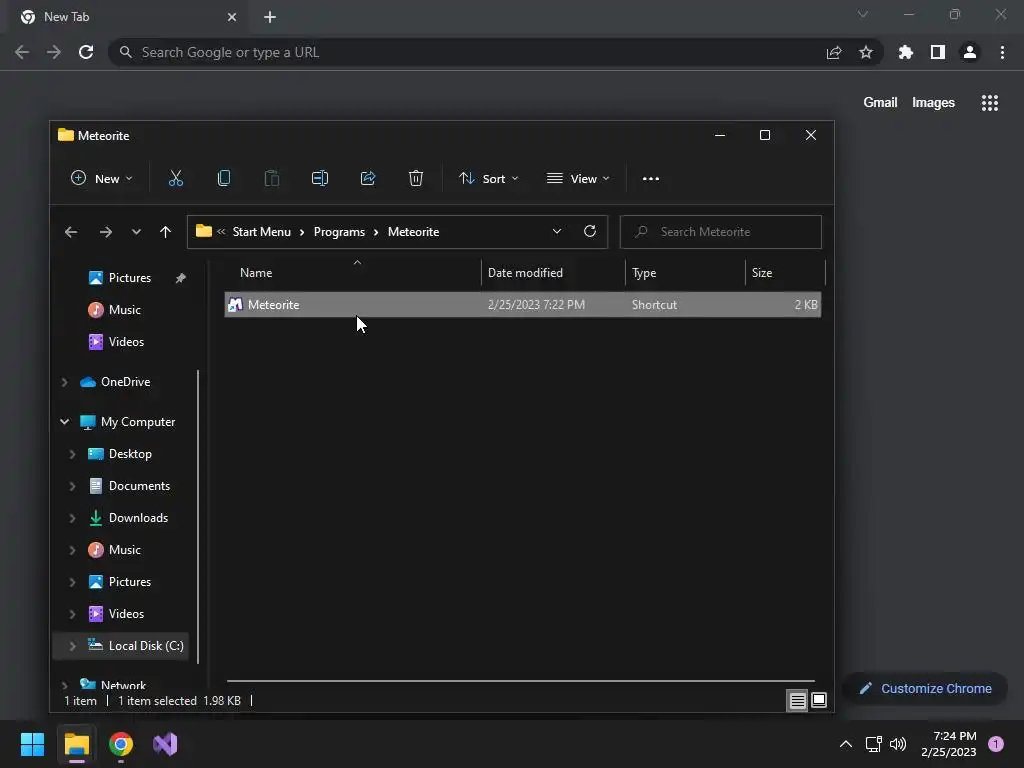Open the See more ellipsis menu
Image resolution: width=1024 pixels, height=768 pixels.
[650, 178]
